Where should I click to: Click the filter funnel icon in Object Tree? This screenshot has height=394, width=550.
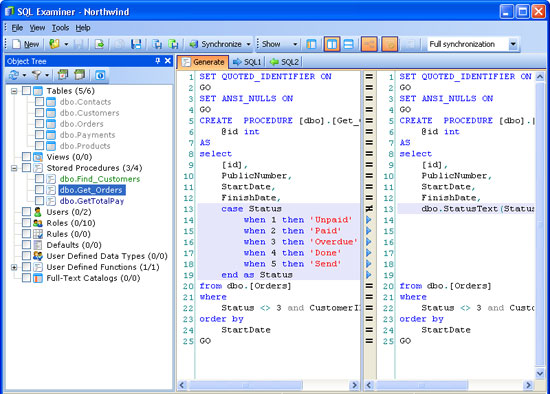[36, 75]
